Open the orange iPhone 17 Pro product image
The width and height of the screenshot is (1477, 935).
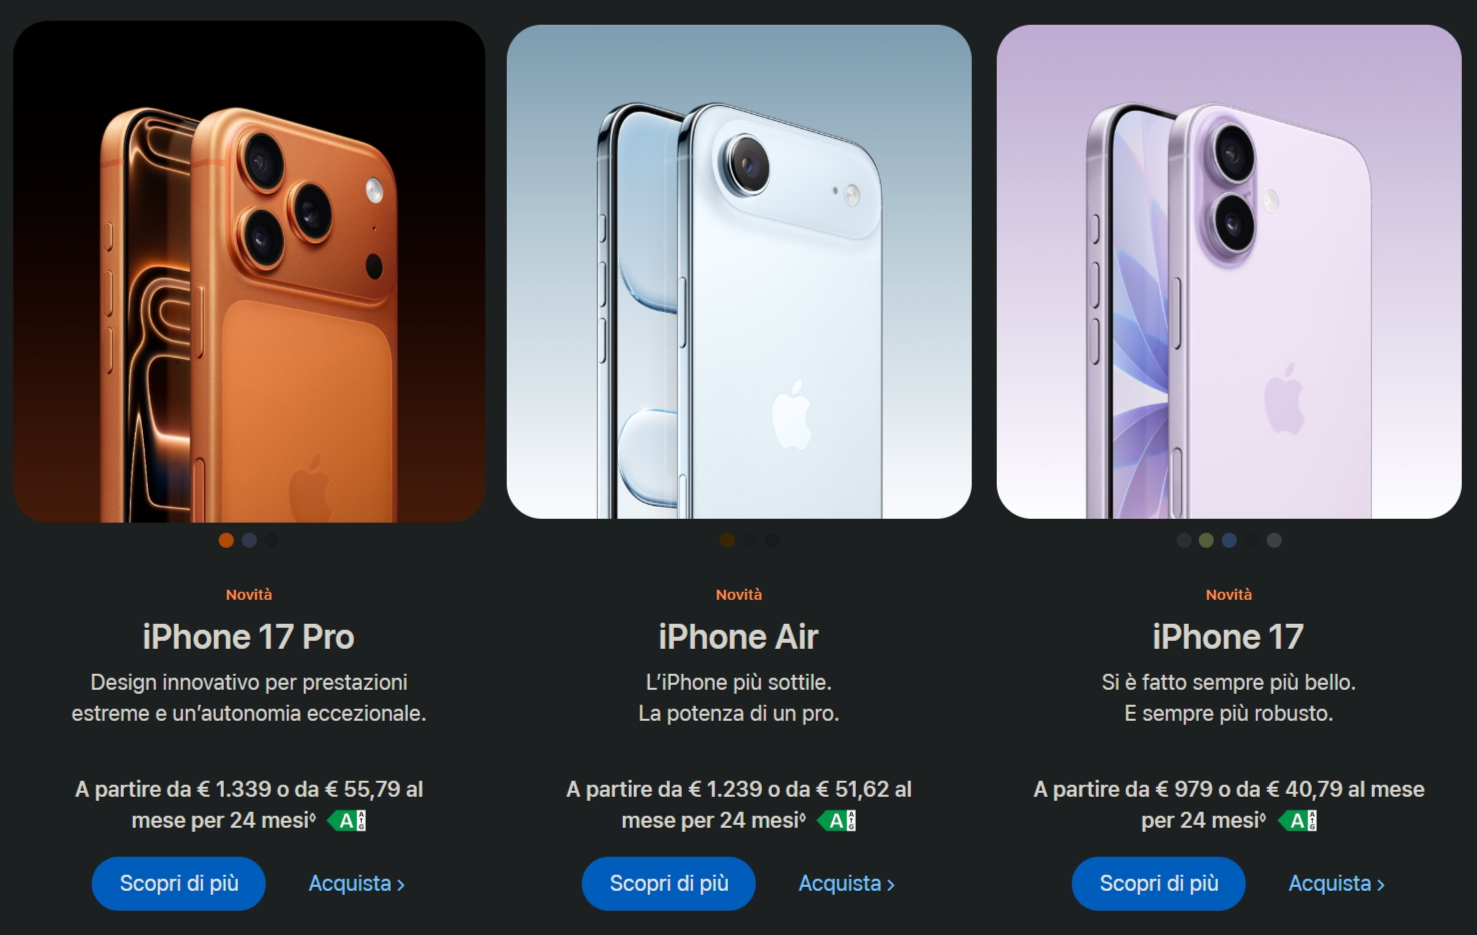tap(249, 271)
